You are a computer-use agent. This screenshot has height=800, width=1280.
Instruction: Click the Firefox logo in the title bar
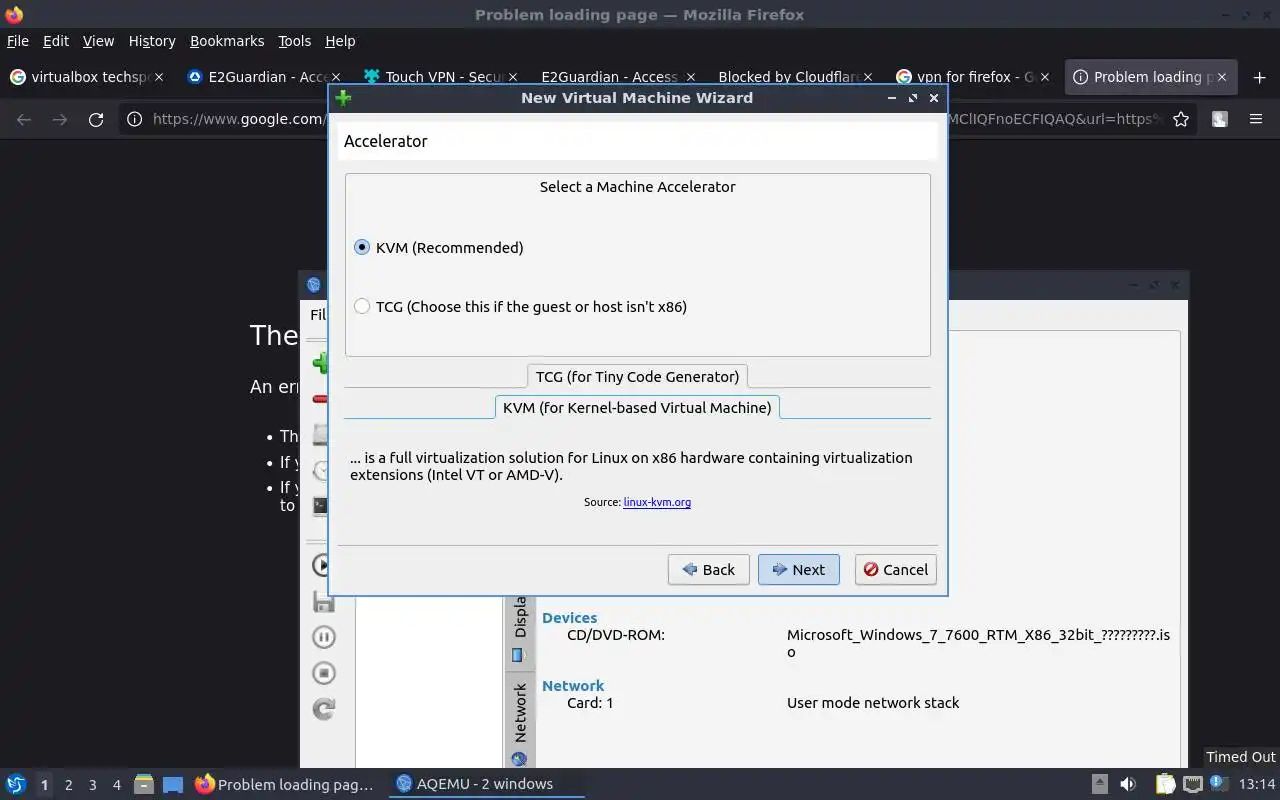14,14
